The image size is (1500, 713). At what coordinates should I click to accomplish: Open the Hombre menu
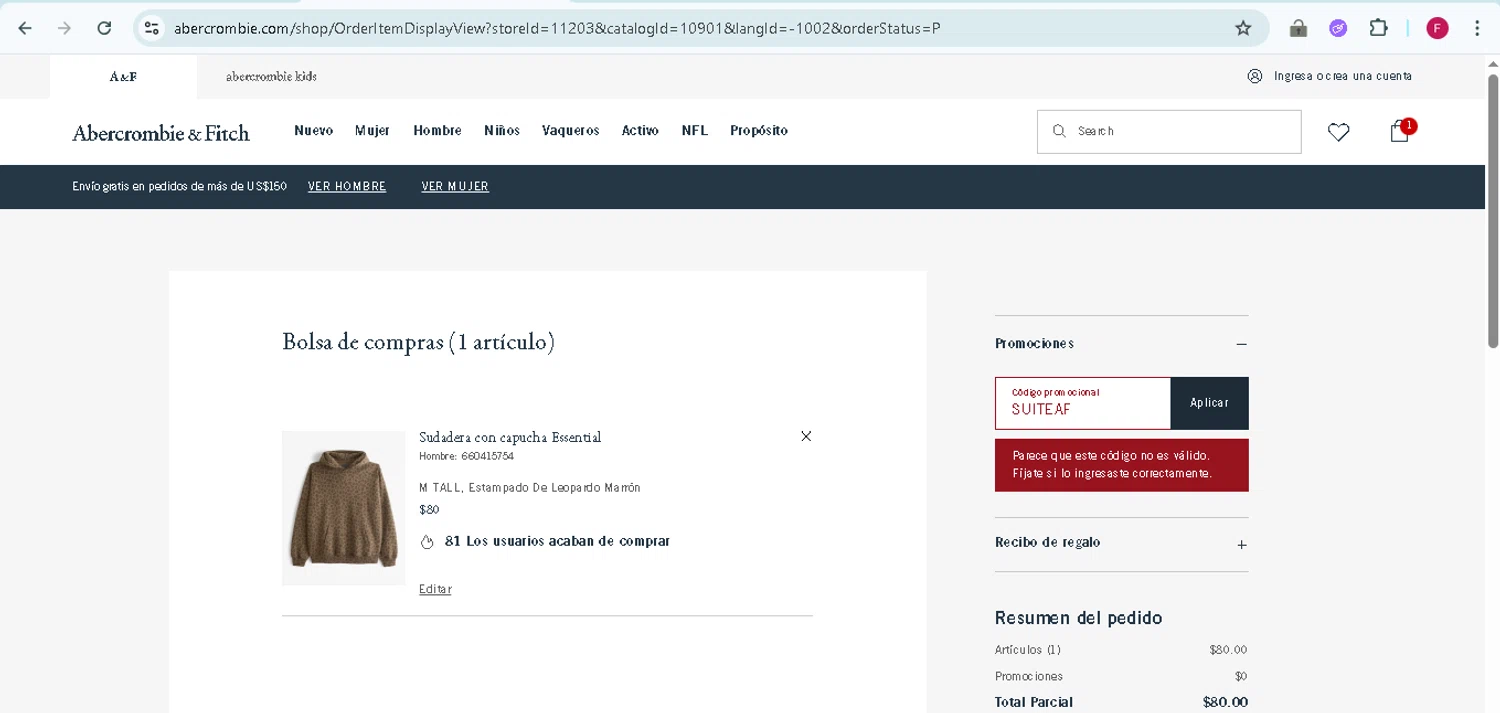(x=437, y=131)
